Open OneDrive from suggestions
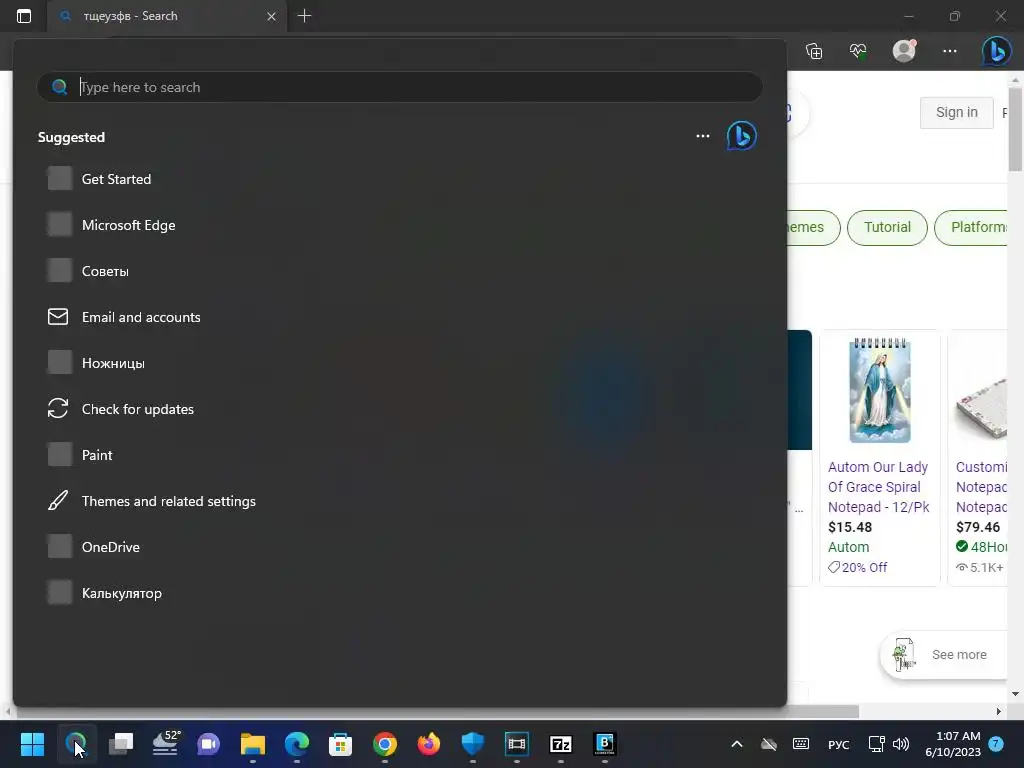The image size is (1024, 768). coord(110,547)
